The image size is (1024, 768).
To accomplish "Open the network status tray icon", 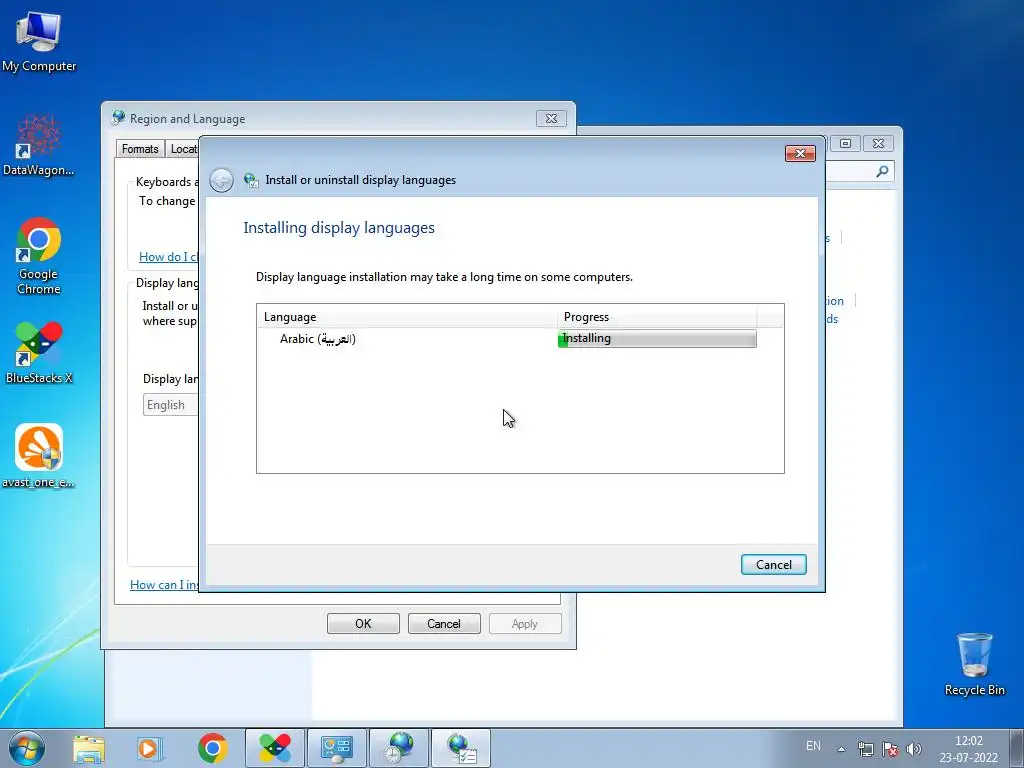I will pos(865,749).
